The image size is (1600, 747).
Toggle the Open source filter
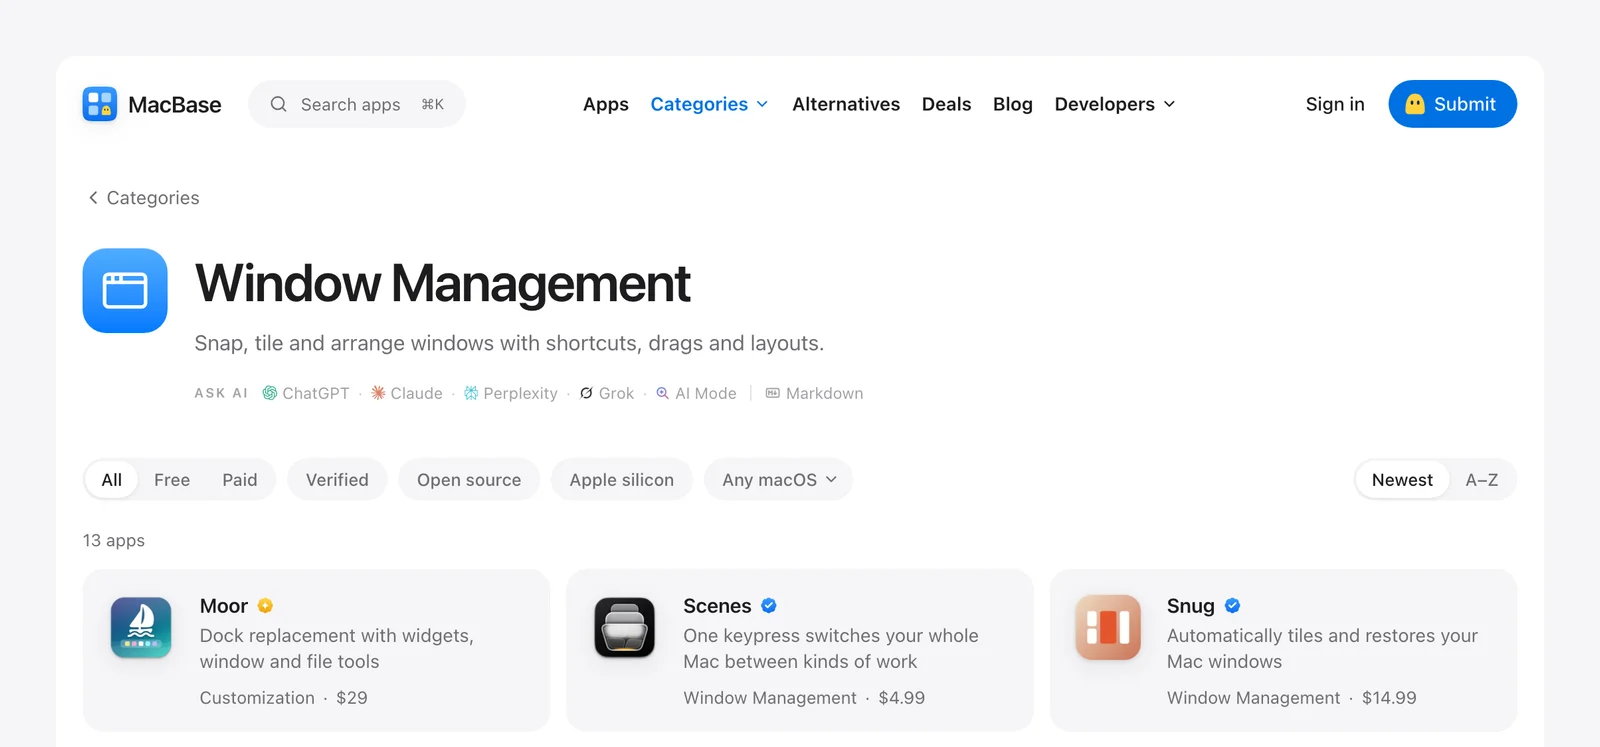[x=469, y=480]
